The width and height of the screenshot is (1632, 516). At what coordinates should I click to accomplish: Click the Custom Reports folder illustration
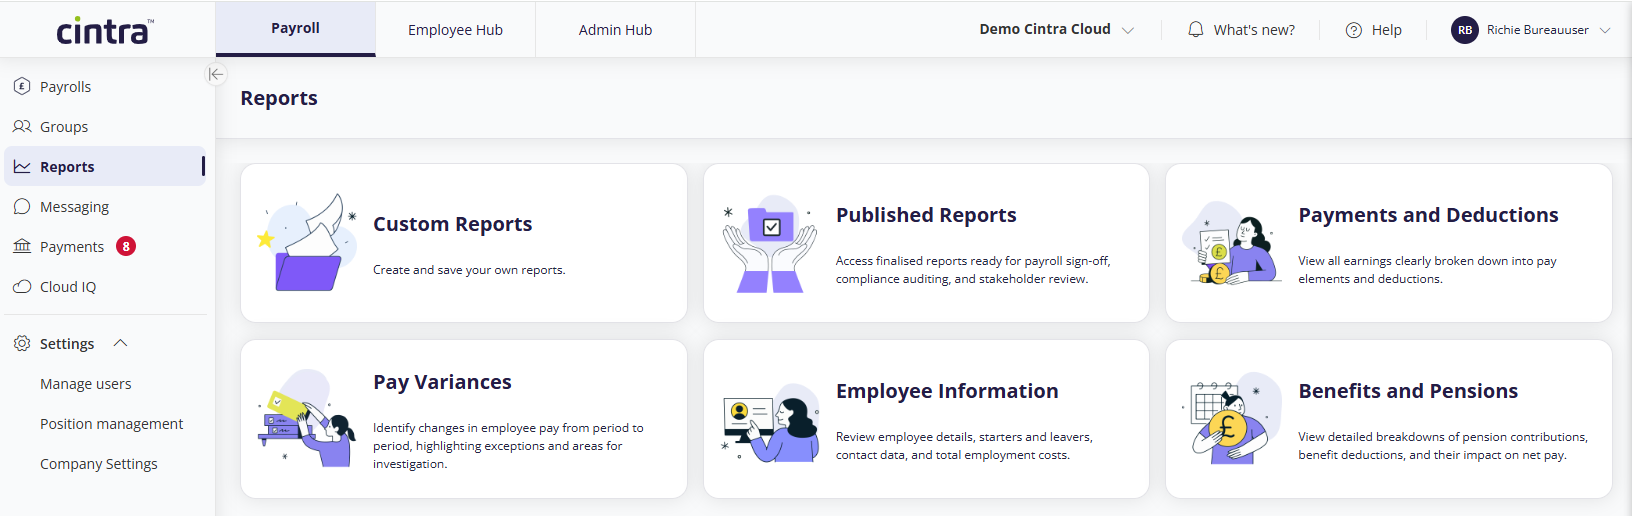(308, 243)
